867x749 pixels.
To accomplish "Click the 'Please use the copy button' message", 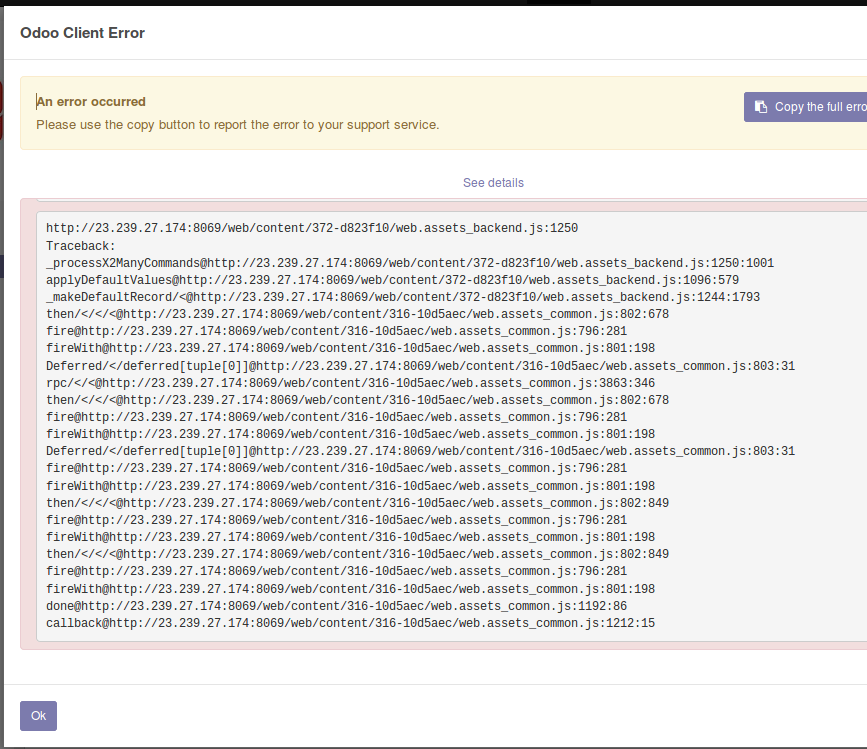I will click(238, 125).
